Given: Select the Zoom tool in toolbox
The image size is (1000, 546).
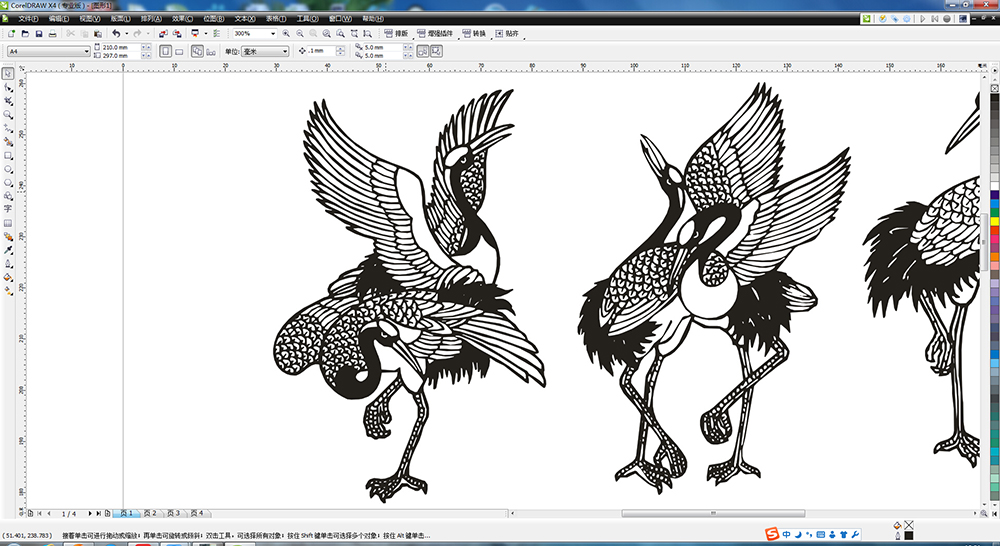Looking at the screenshot, I should pos(8,115).
